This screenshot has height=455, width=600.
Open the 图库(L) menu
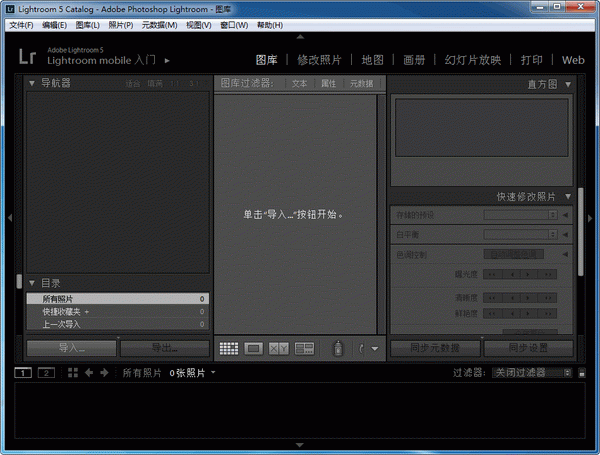(x=88, y=25)
